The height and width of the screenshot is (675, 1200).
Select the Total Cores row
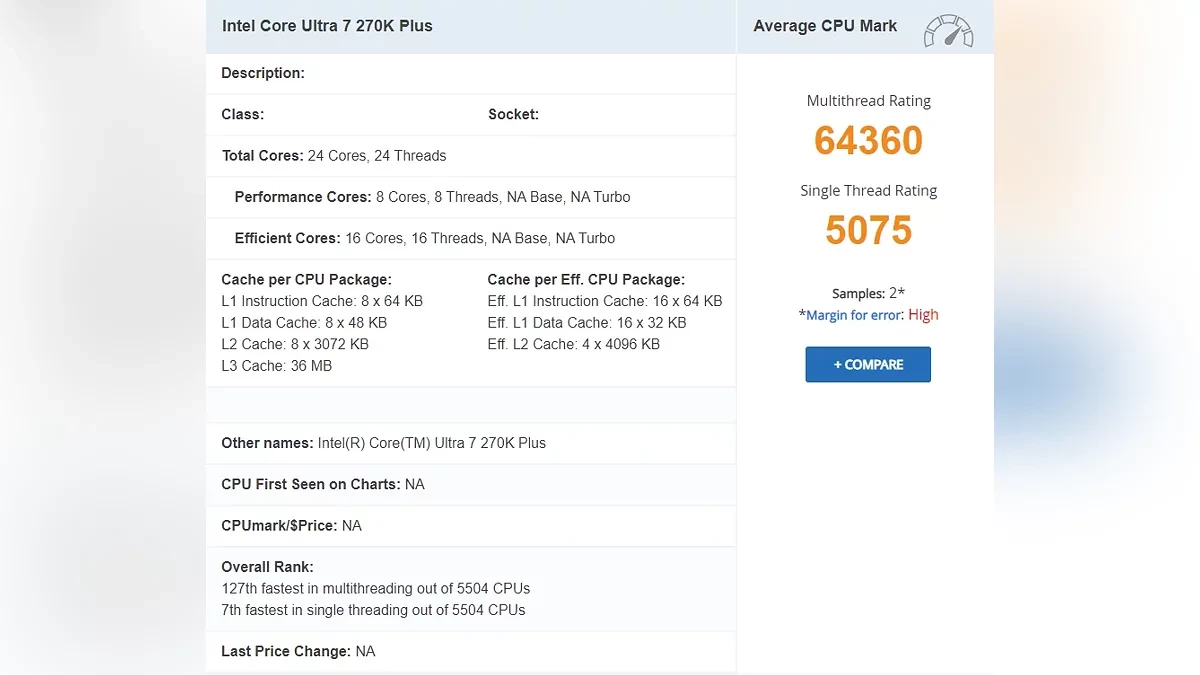pyautogui.click(x=333, y=155)
